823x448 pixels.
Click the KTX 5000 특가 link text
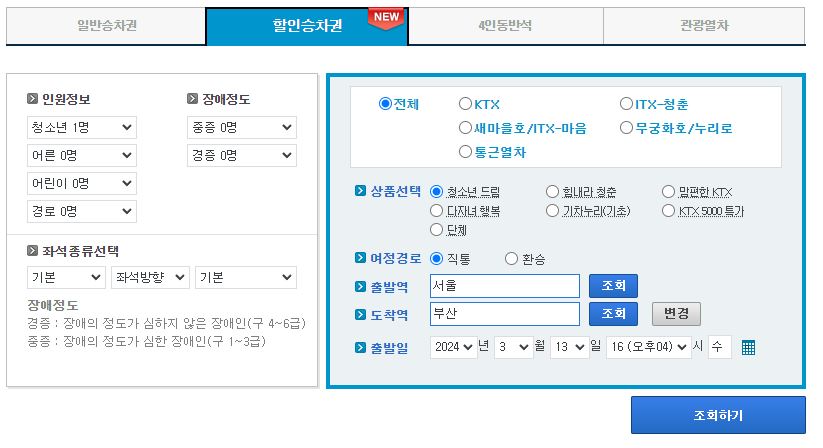click(x=711, y=211)
